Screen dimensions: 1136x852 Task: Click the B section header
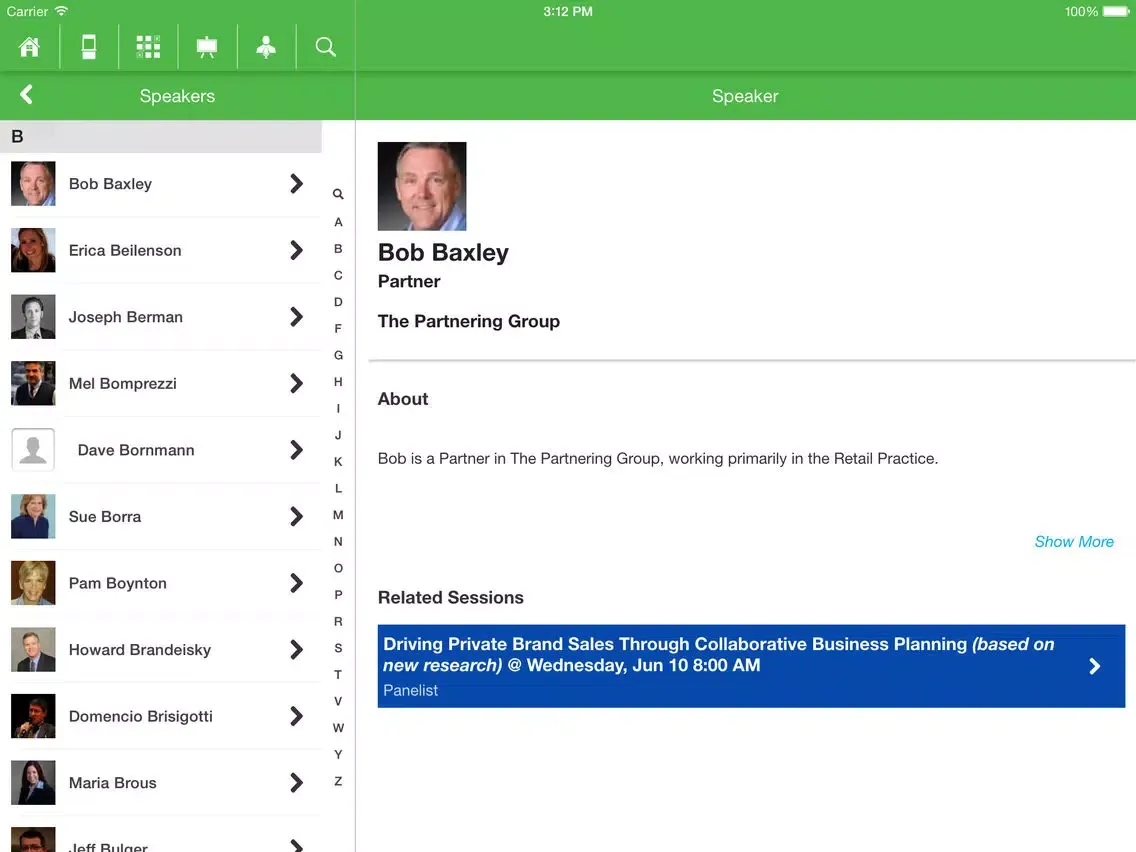click(161, 136)
